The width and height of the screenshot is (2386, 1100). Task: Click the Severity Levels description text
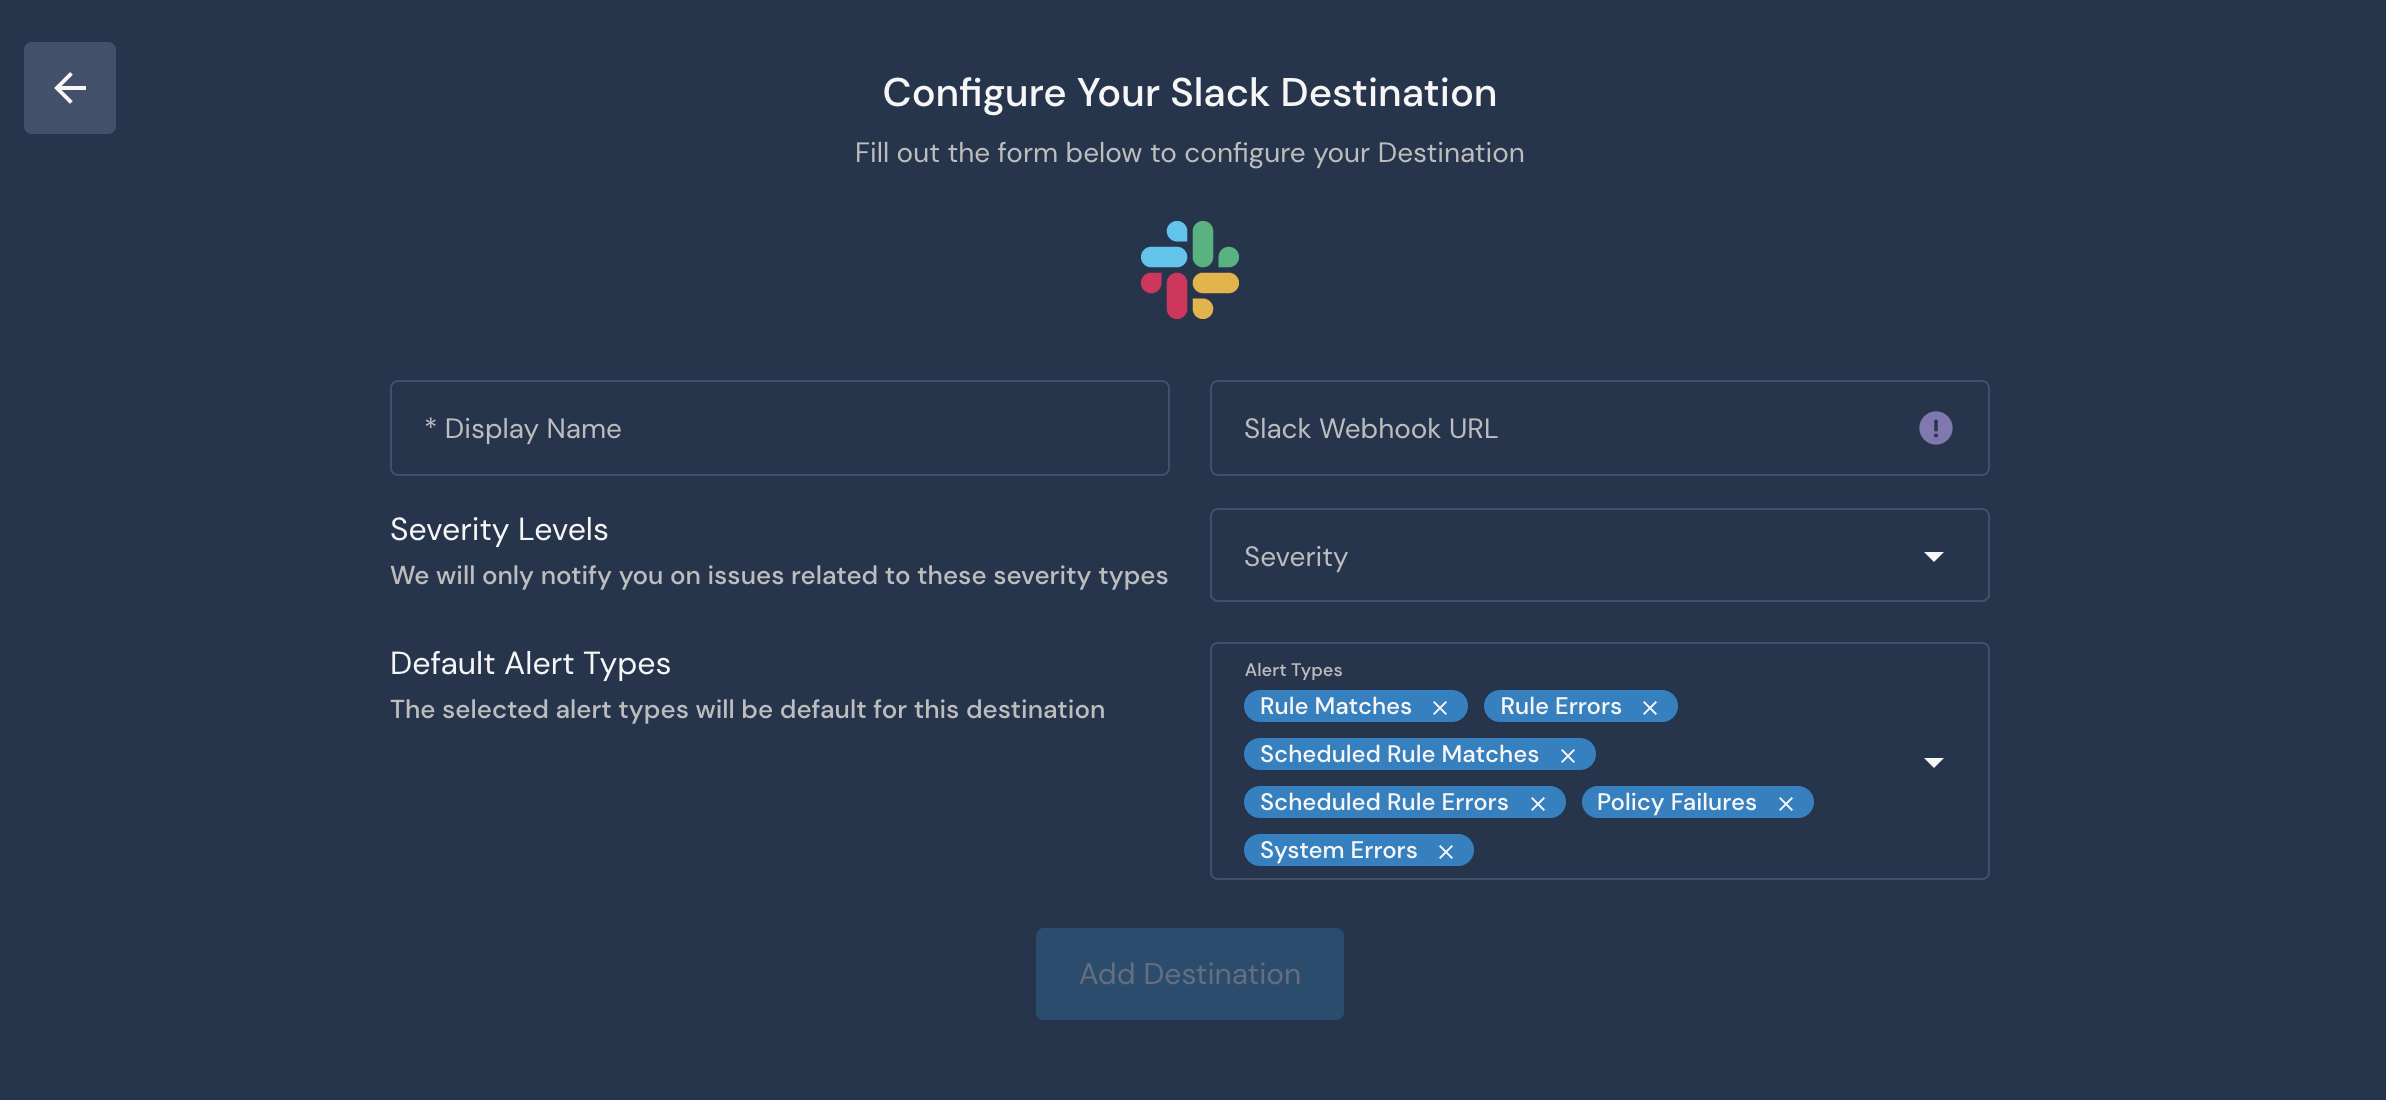click(x=778, y=575)
